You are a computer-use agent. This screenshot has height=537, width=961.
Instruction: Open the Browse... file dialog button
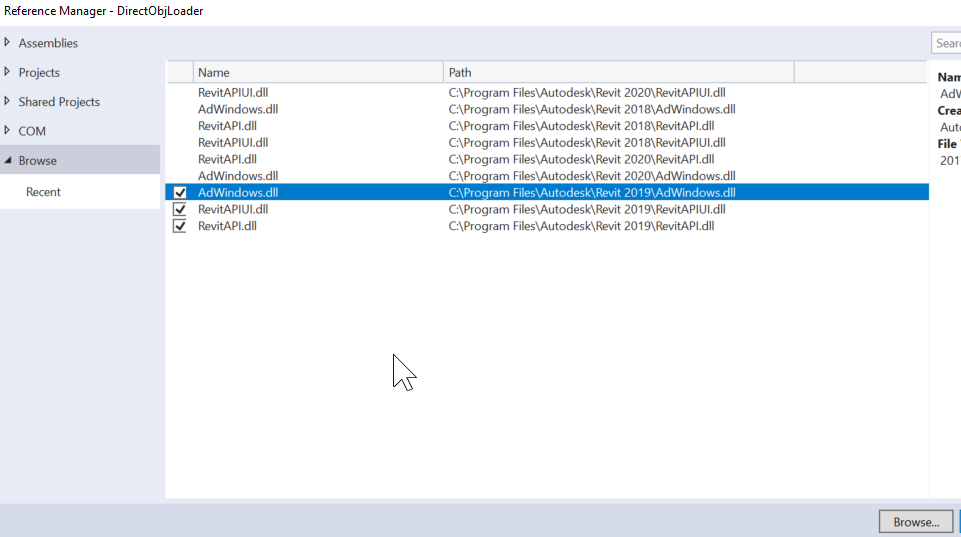(x=916, y=522)
